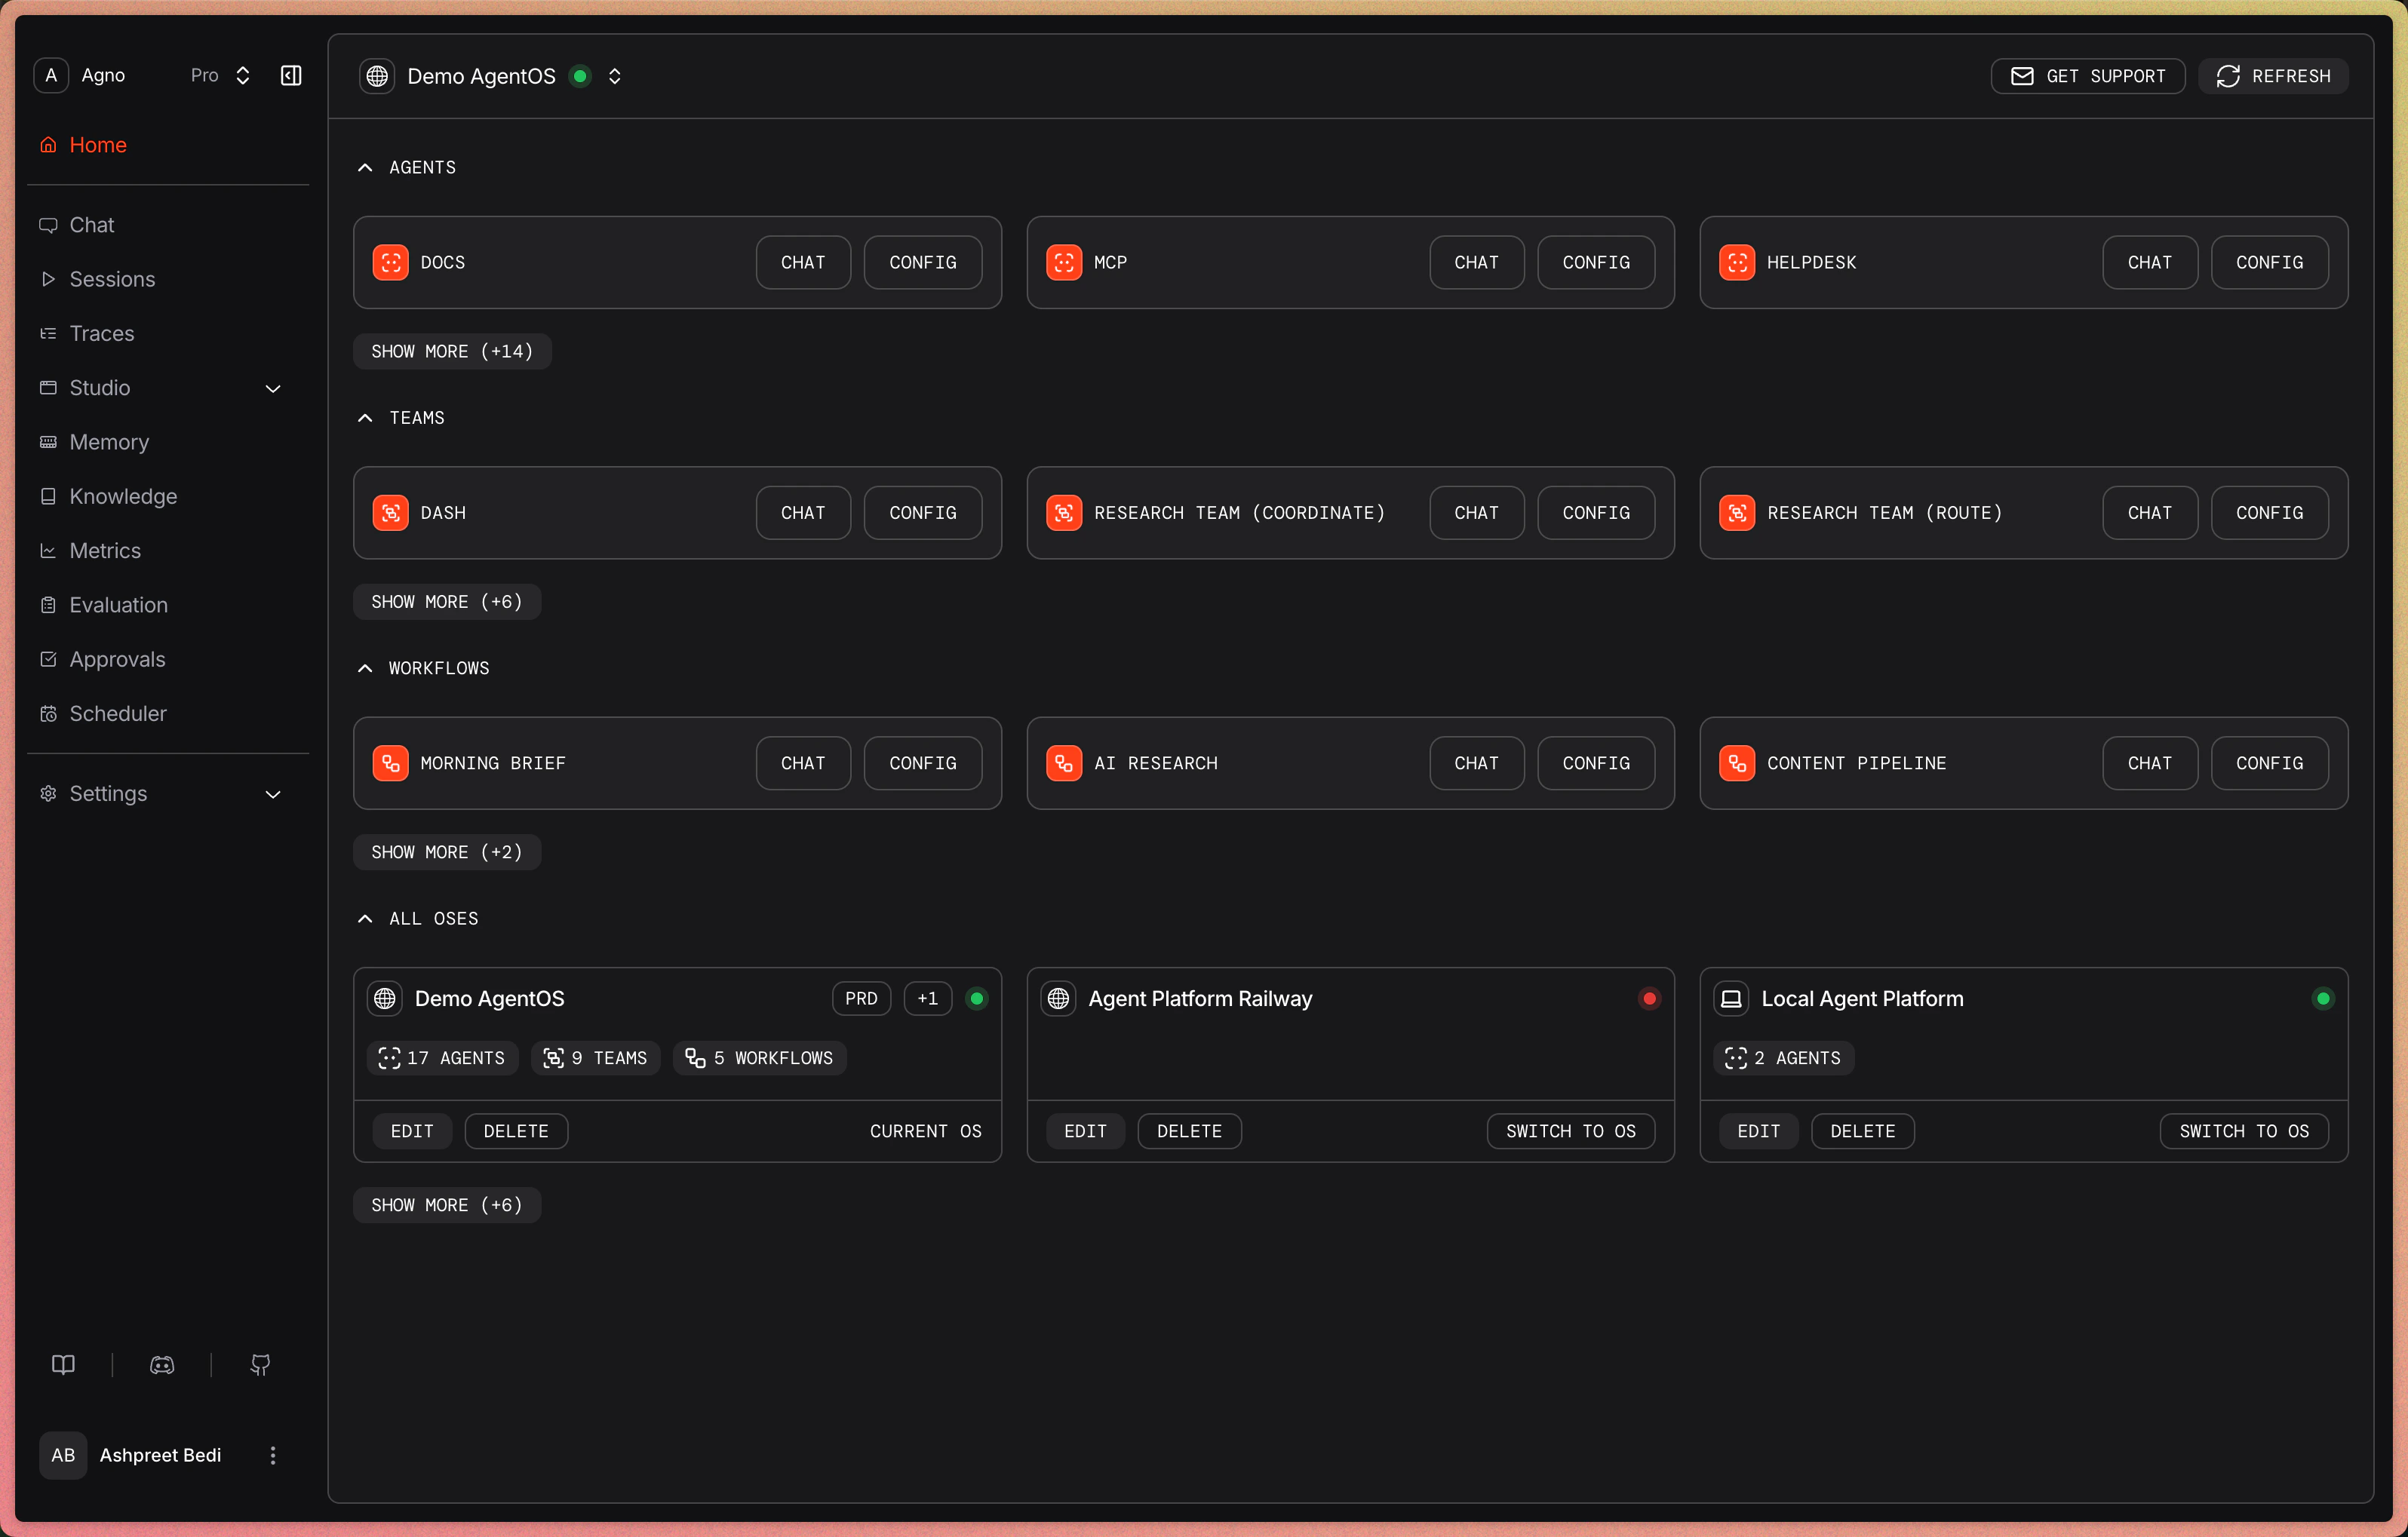
Task: Open CONFIG for Research Team (Route)
Action: click(x=2270, y=513)
